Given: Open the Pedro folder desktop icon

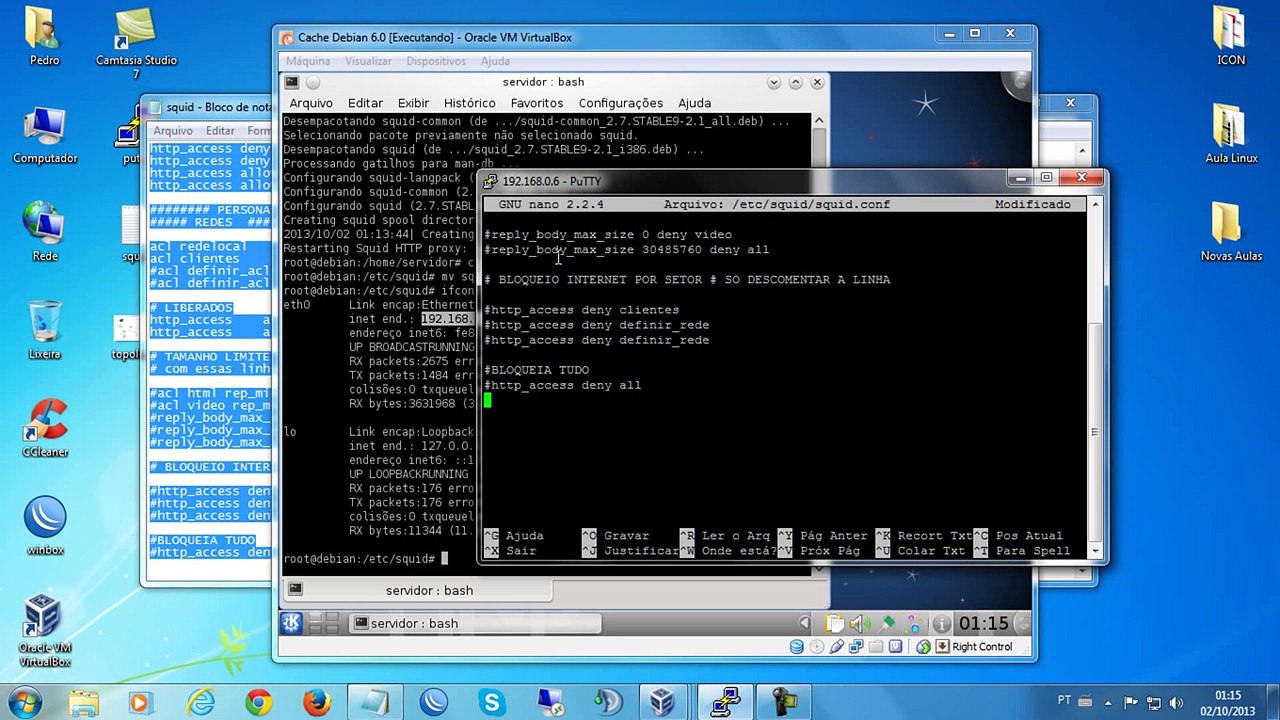Looking at the screenshot, I should tap(44, 38).
